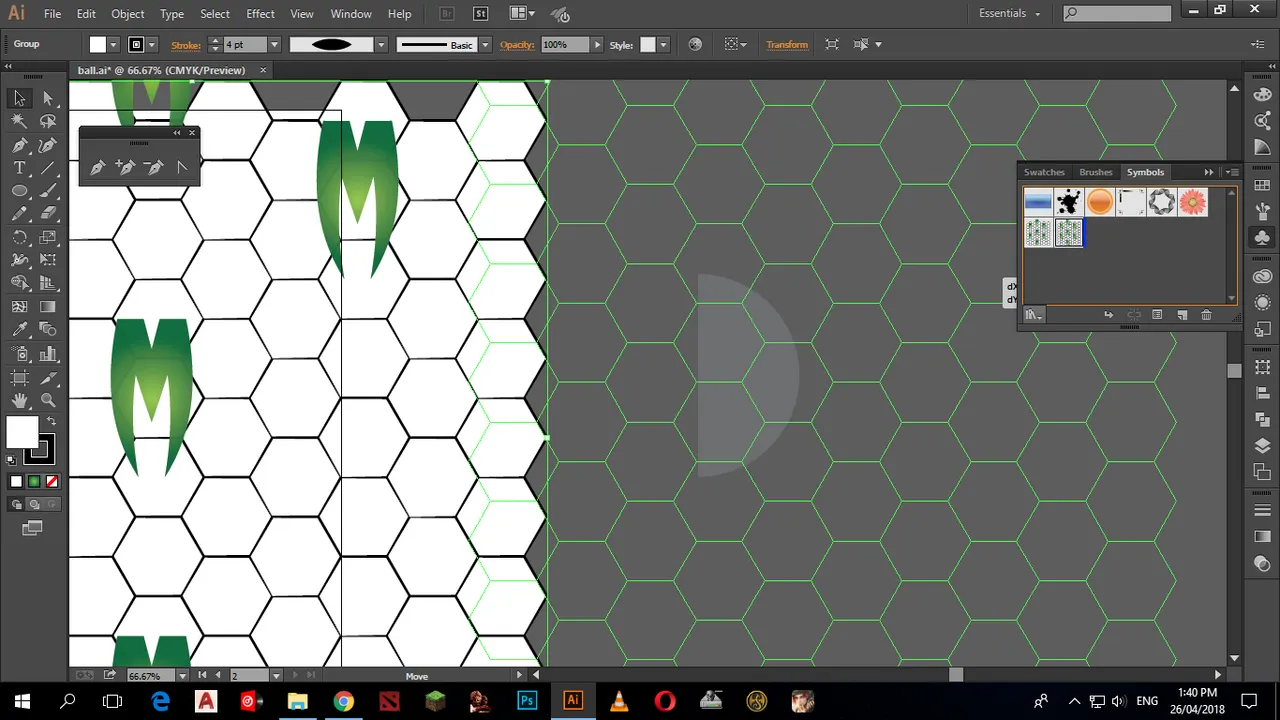Open the fill color dropdown in control bar
This screenshot has width=1280, height=720.
pyautogui.click(x=113, y=44)
